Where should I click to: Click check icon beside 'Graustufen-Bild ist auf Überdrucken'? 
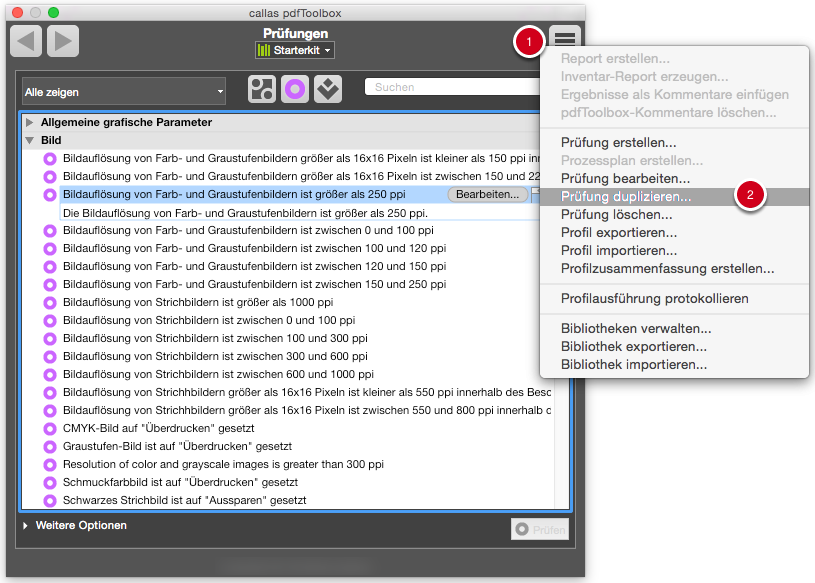coord(50,447)
